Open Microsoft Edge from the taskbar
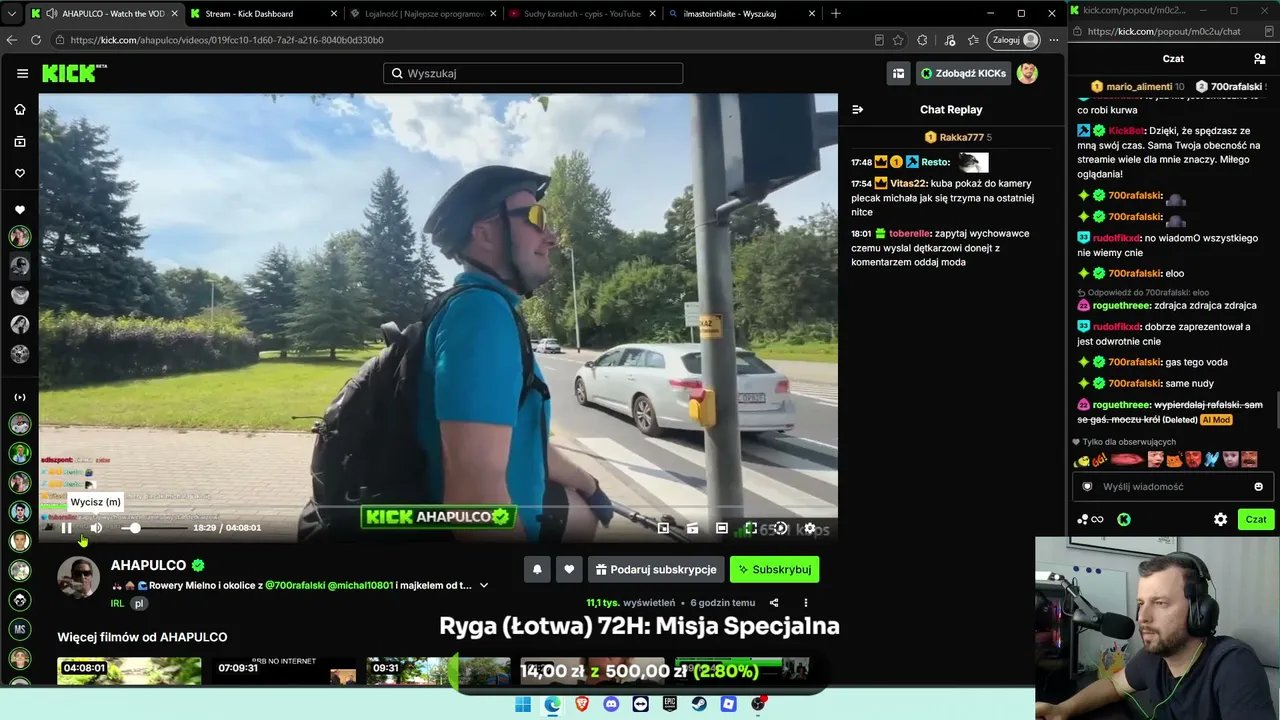The image size is (1280, 720). [552, 704]
